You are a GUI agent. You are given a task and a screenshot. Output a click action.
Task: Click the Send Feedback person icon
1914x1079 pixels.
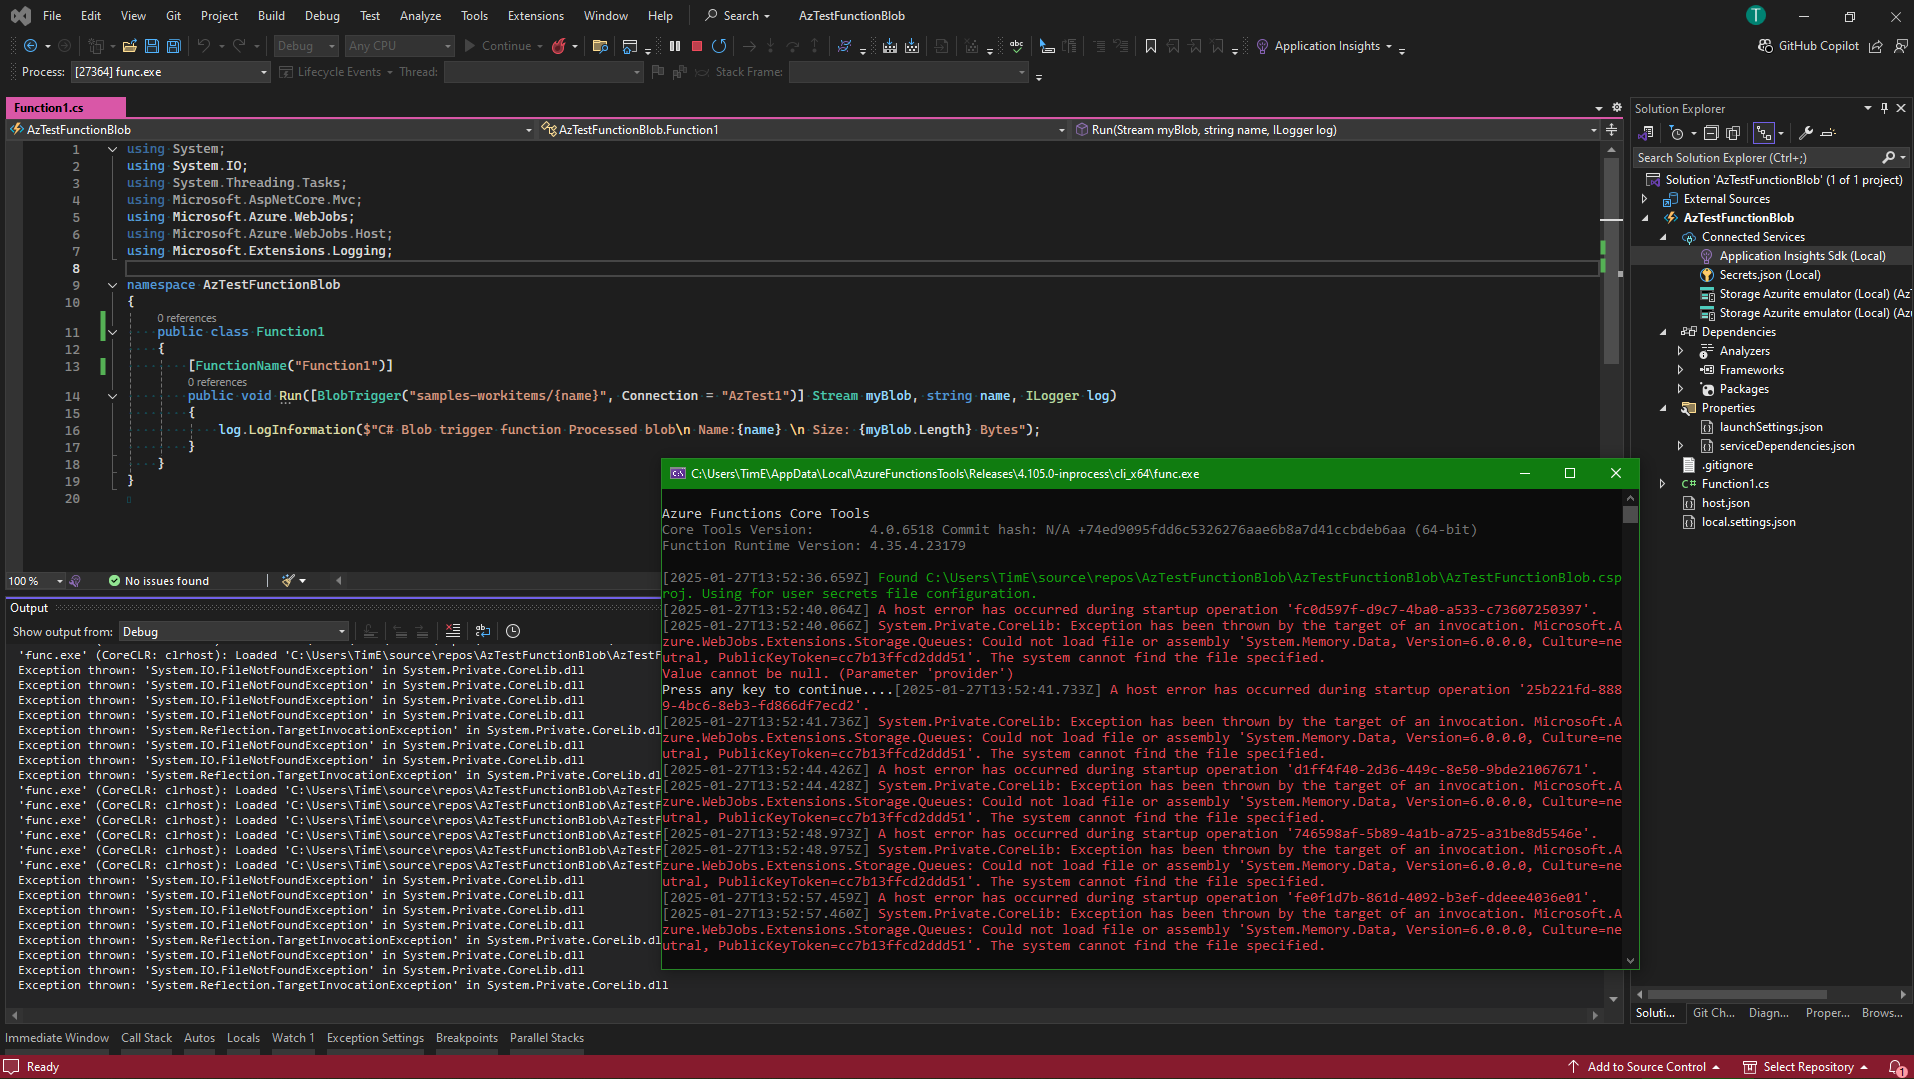[x=1900, y=46]
